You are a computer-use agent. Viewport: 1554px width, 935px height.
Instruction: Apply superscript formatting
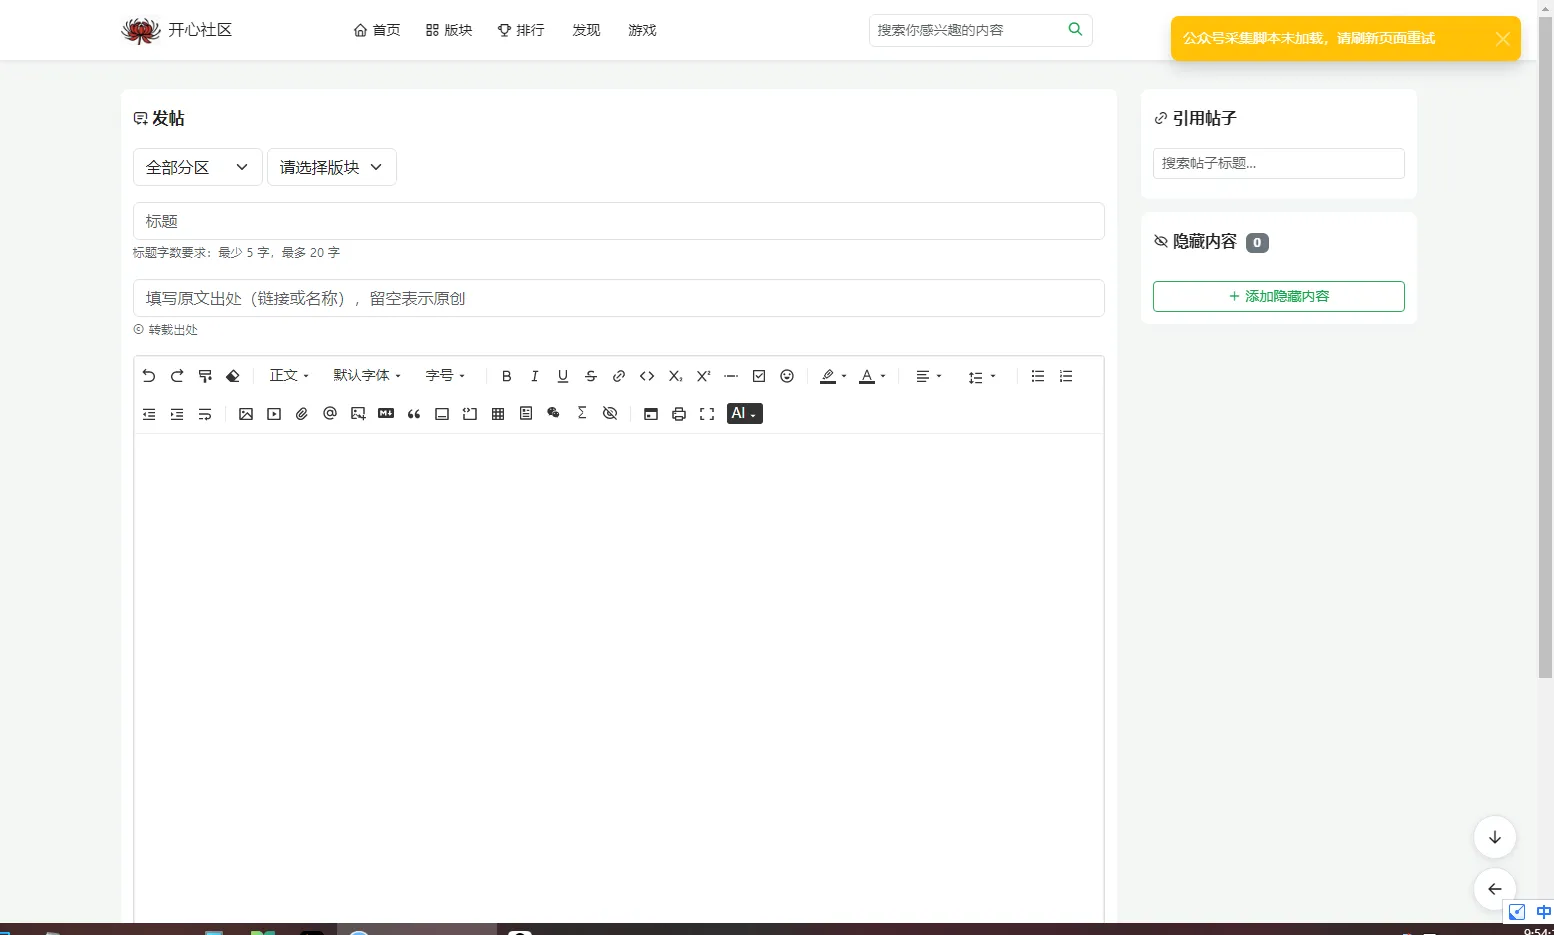click(703, 376)
